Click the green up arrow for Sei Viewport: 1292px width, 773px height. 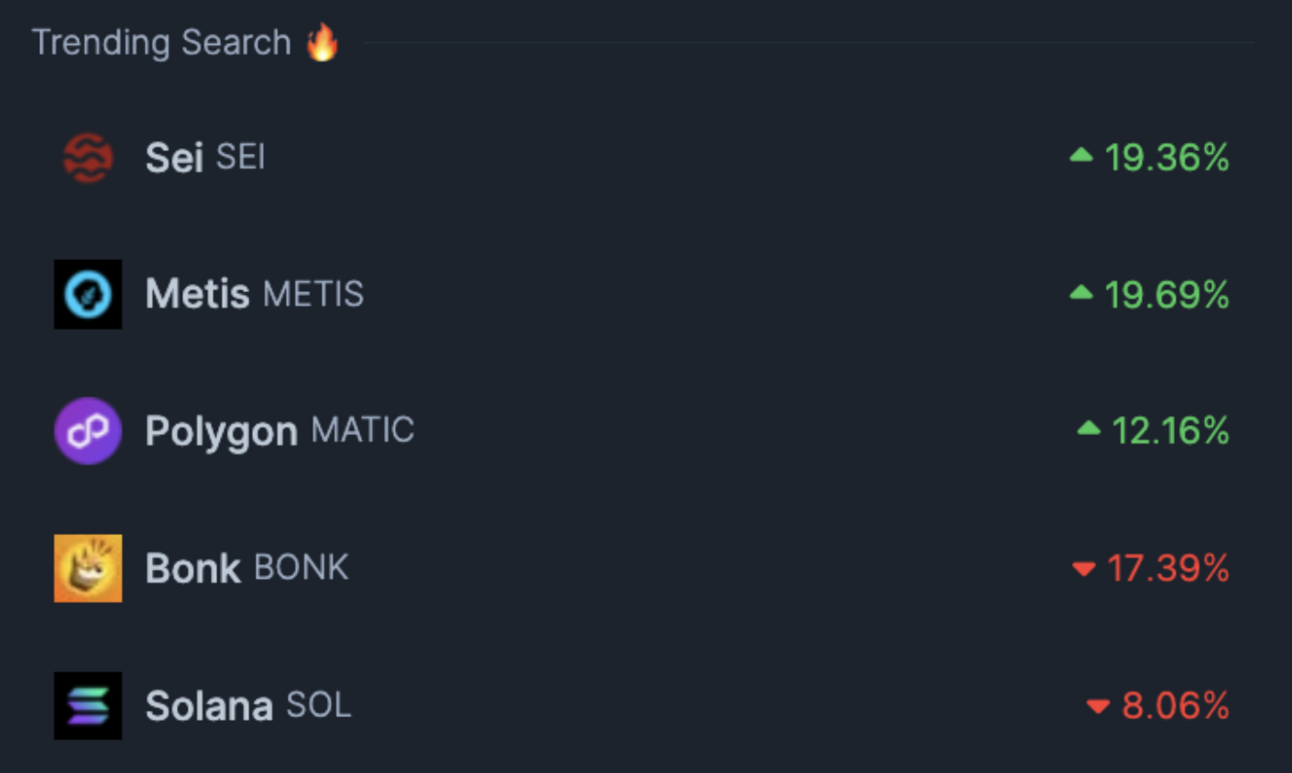click(1081, 155)
